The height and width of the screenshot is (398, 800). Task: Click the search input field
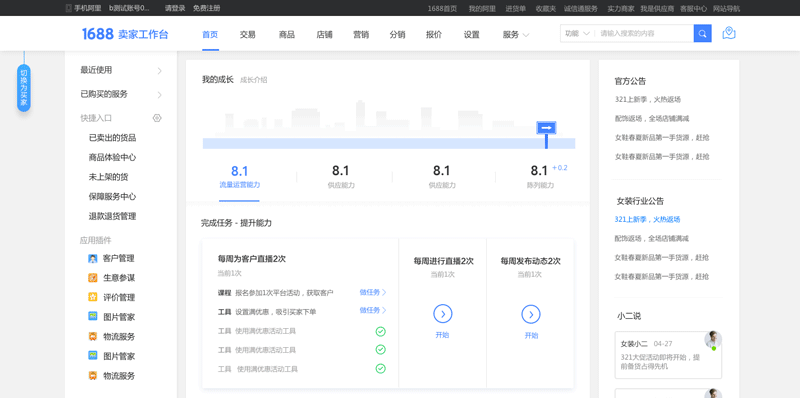(x=645, y=34)
